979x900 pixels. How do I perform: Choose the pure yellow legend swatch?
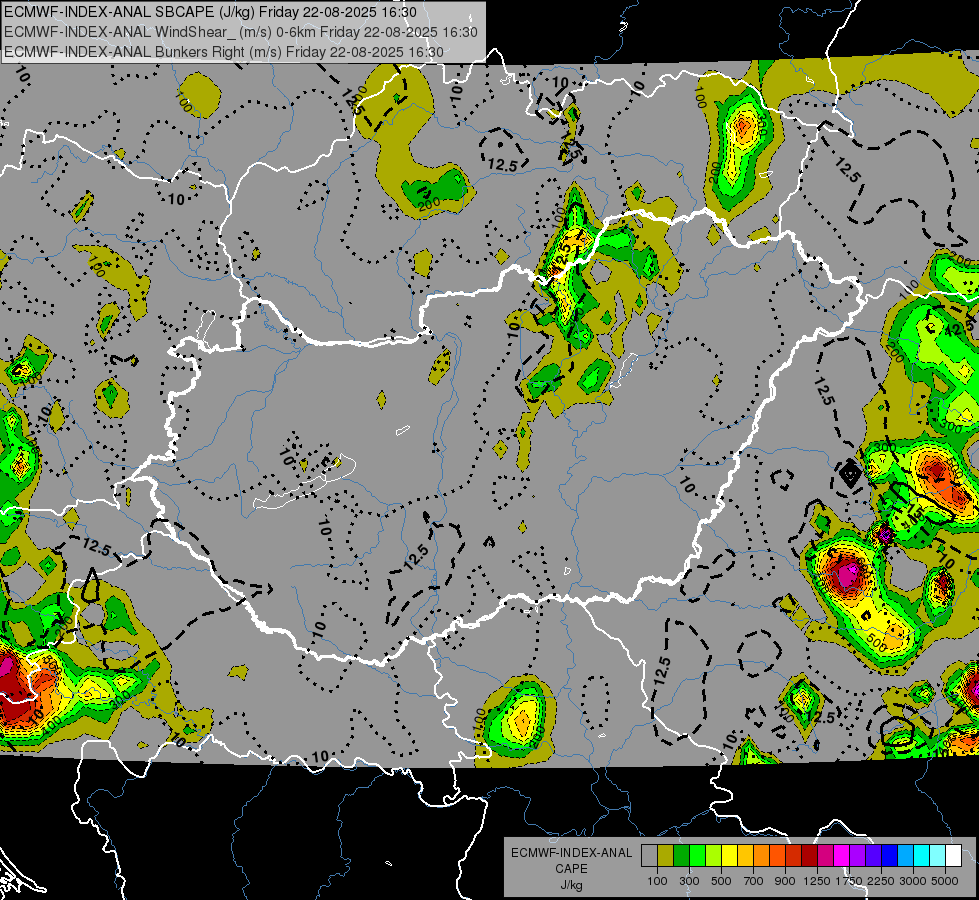[729, 856]
